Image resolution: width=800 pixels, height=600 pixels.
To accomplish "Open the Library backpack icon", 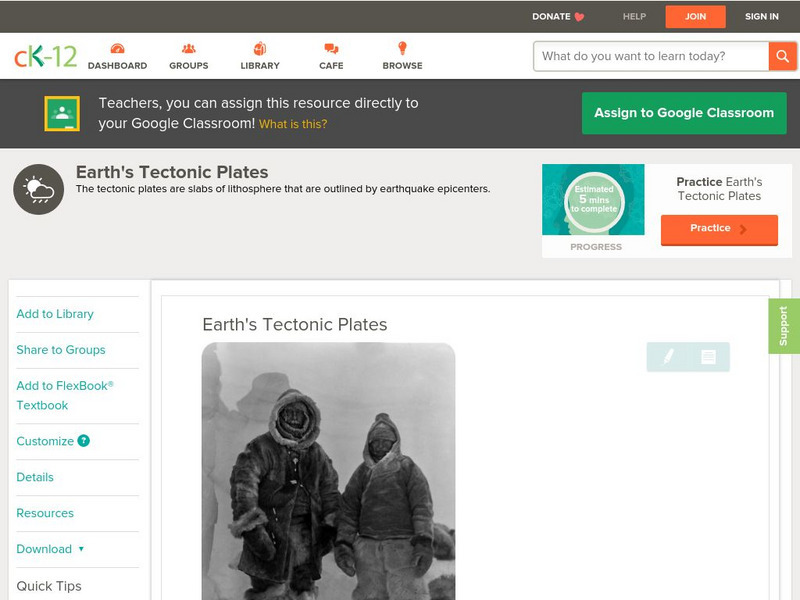I will tap(260, 48).
